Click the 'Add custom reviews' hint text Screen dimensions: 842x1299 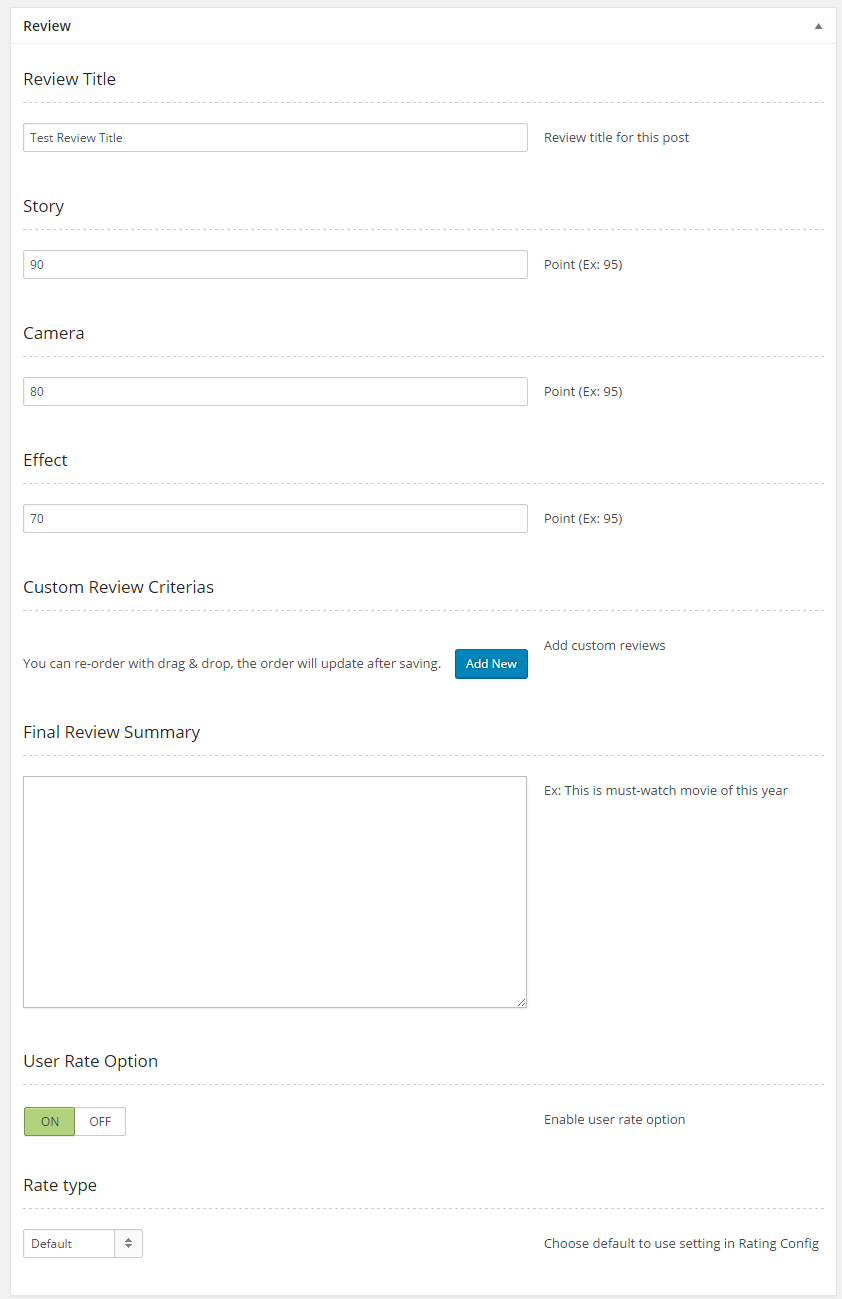[604, 646]
